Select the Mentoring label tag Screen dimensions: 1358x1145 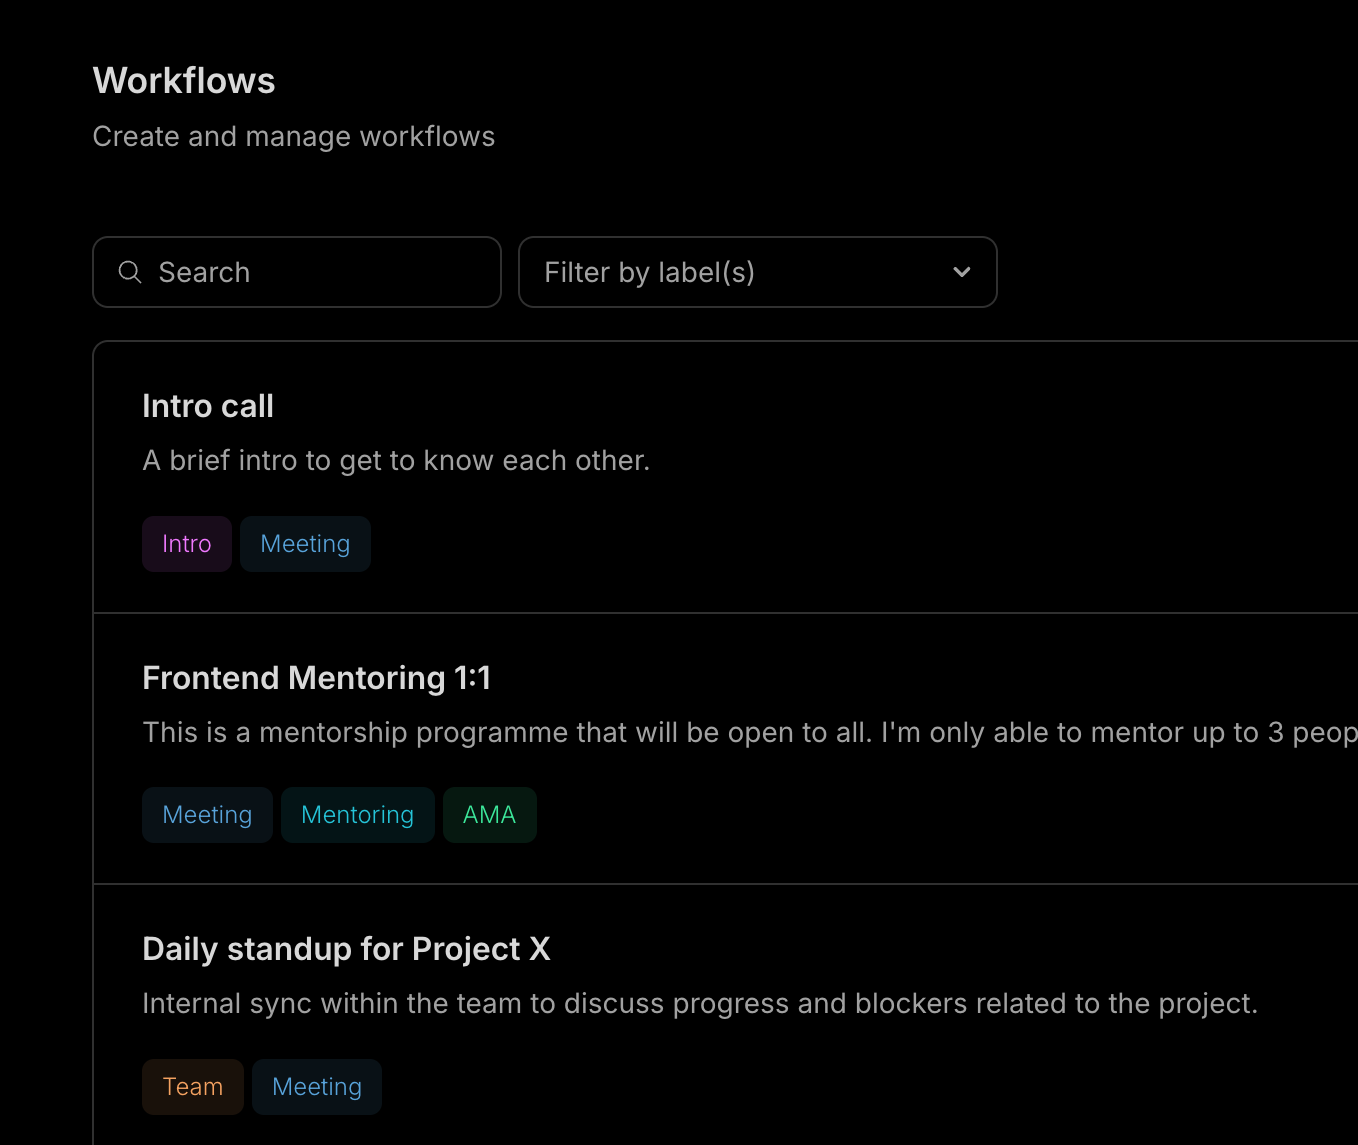[357, 815]
